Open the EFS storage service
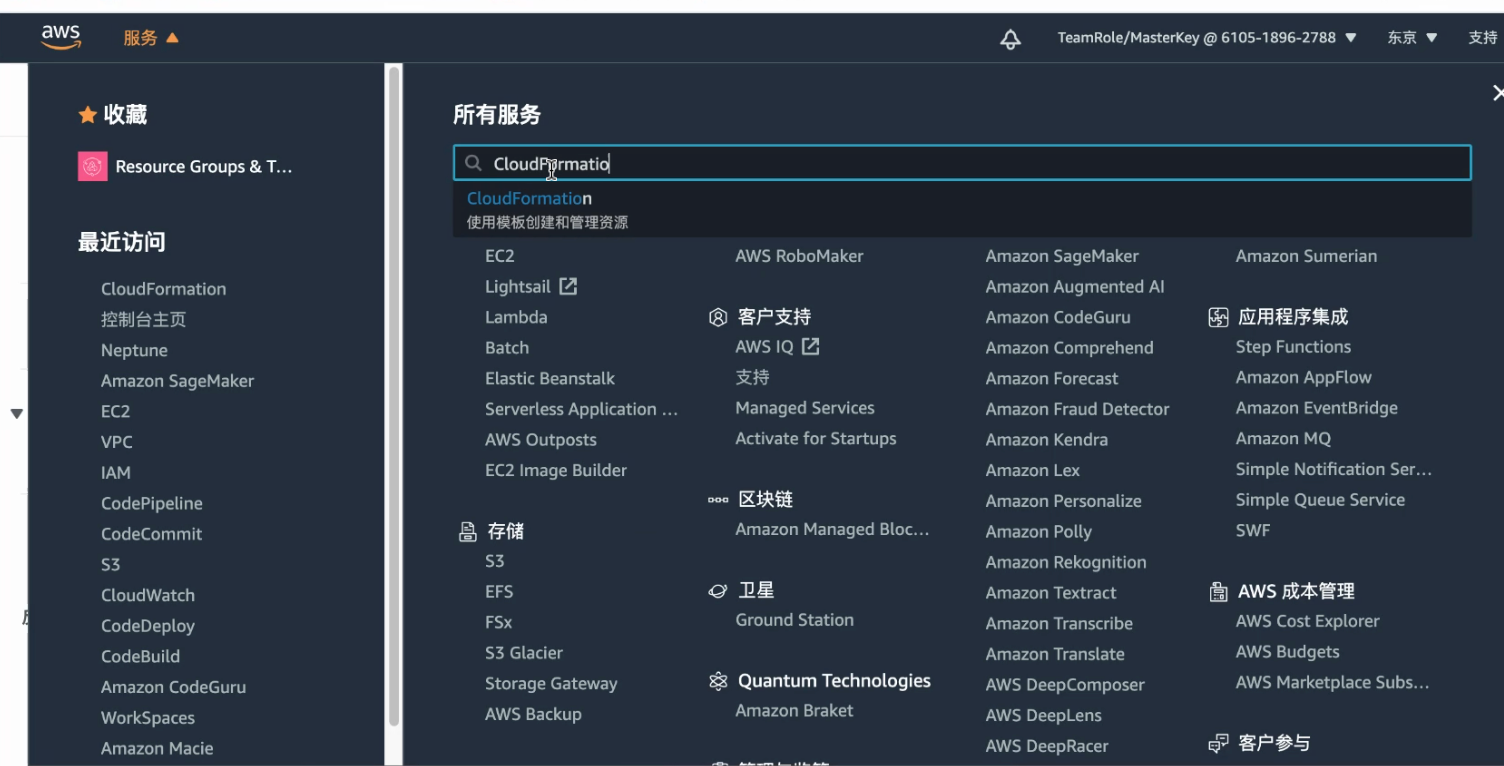Image resolution: width=1504 pixels, height=766 pixels. [498, 592]
